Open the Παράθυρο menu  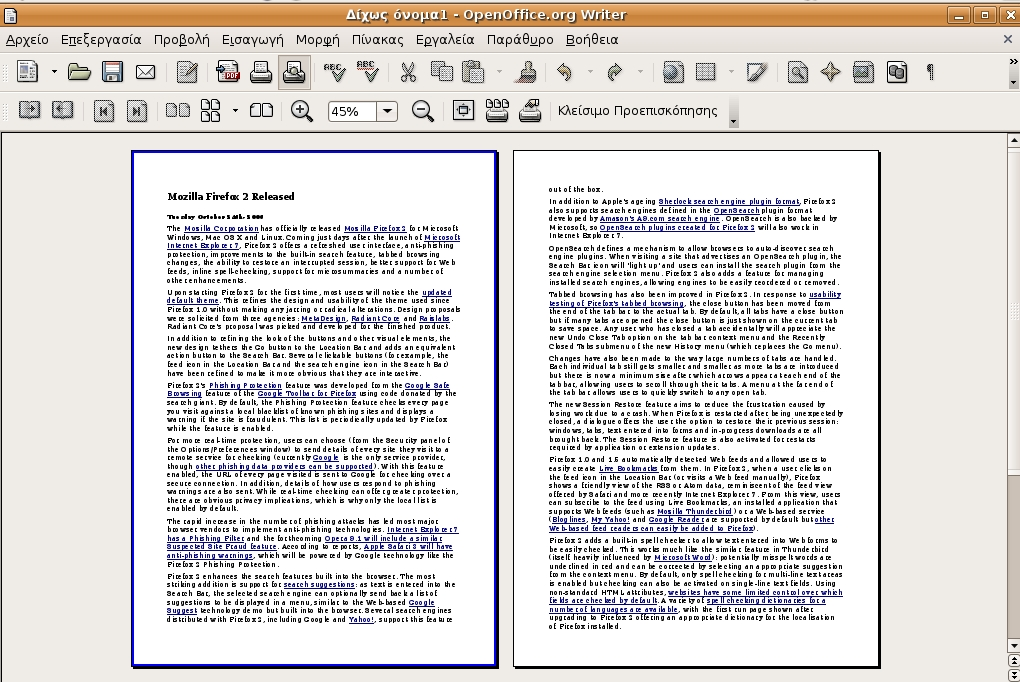pos(520,40)
